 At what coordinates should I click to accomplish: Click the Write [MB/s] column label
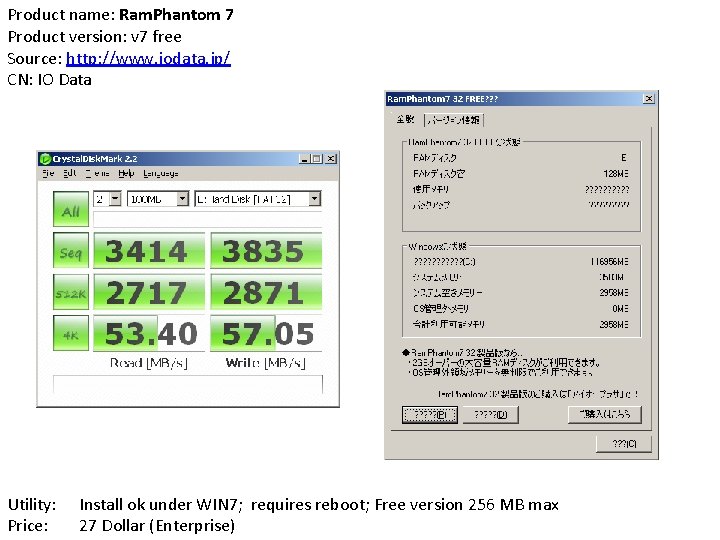tap(266, 363)
